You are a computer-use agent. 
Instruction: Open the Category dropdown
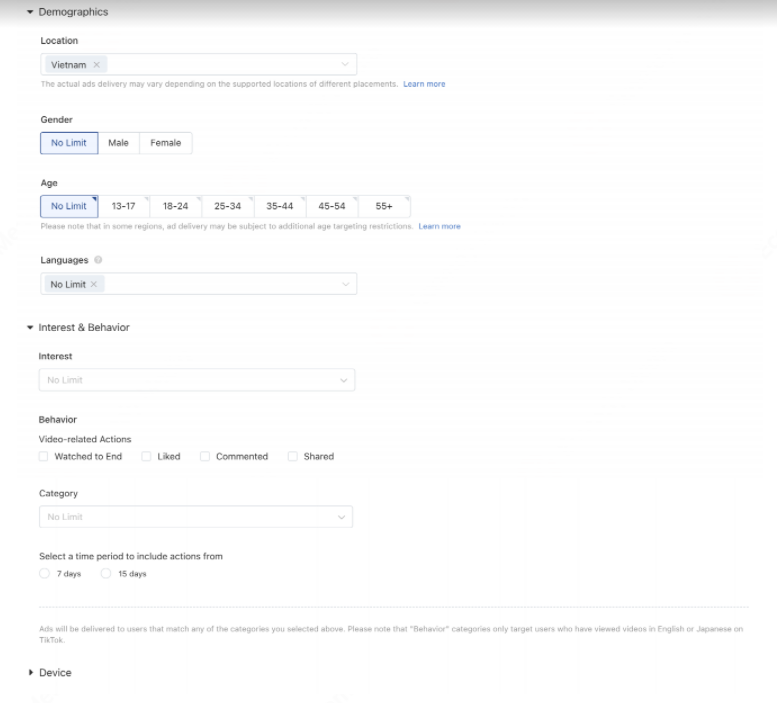pos(342,517)
